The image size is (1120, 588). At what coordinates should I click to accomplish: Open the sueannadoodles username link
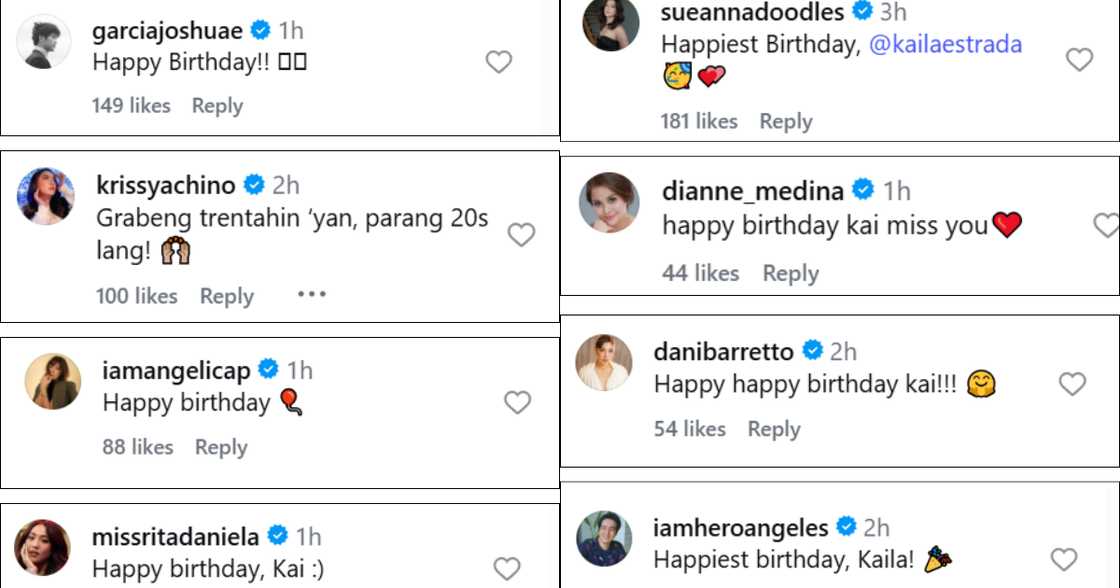[752, 12]
